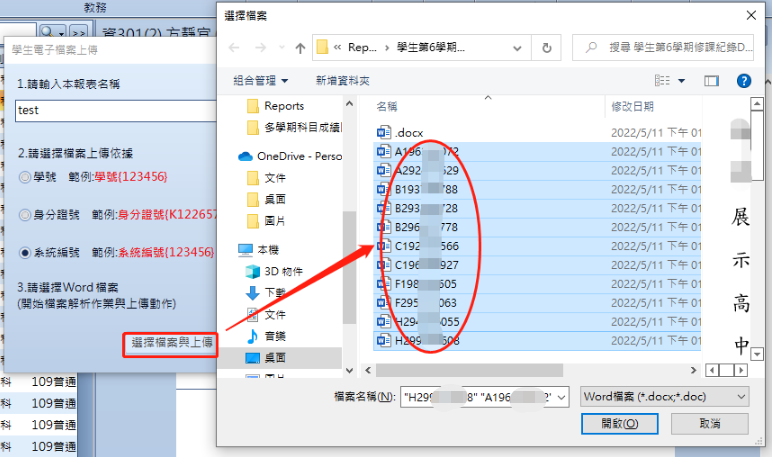Open the 下載 downloads folder
Viewport: 773px width, 457px height.
pyautogui.click(x=266, y=293)
